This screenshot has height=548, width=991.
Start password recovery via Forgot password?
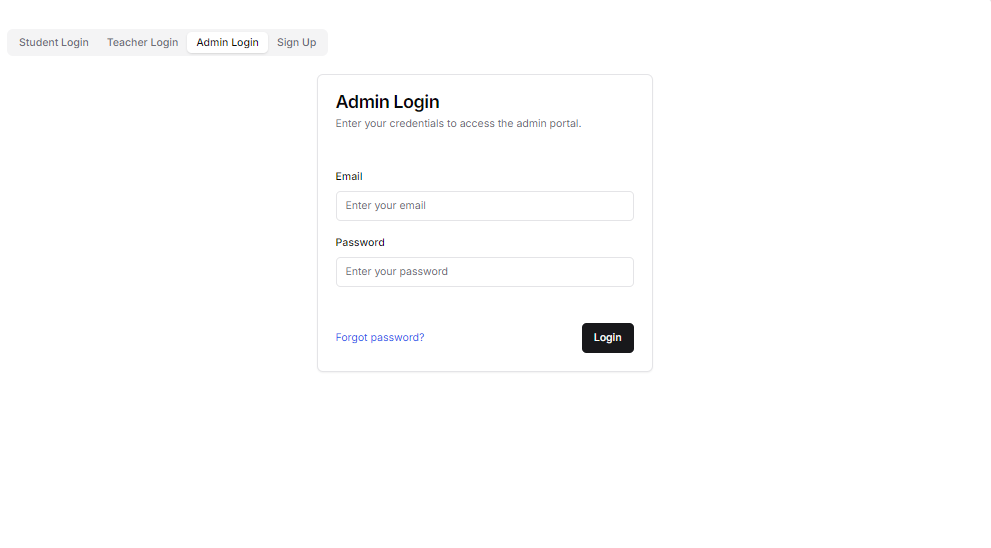[x=380, y=338]
